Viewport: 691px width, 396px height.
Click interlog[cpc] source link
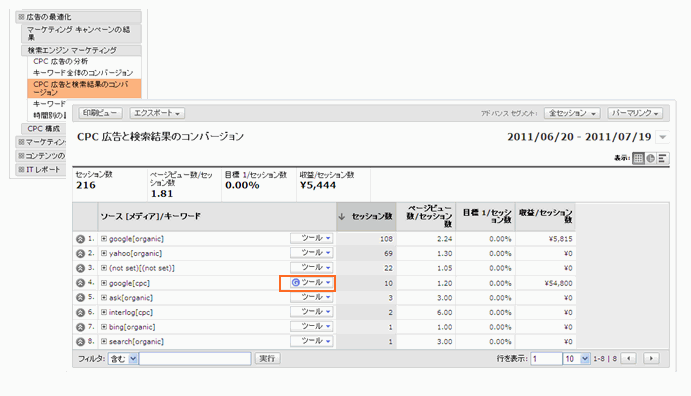pos(130,312)
